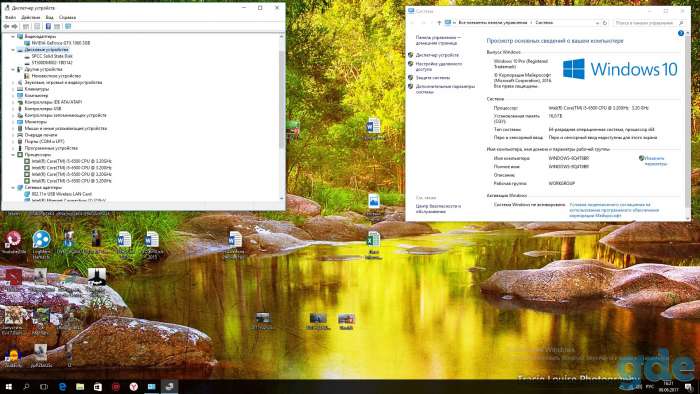700x394 pixels.
Task: Launch Microsoft Edge from the taskbar
Action: click(62, 386)
